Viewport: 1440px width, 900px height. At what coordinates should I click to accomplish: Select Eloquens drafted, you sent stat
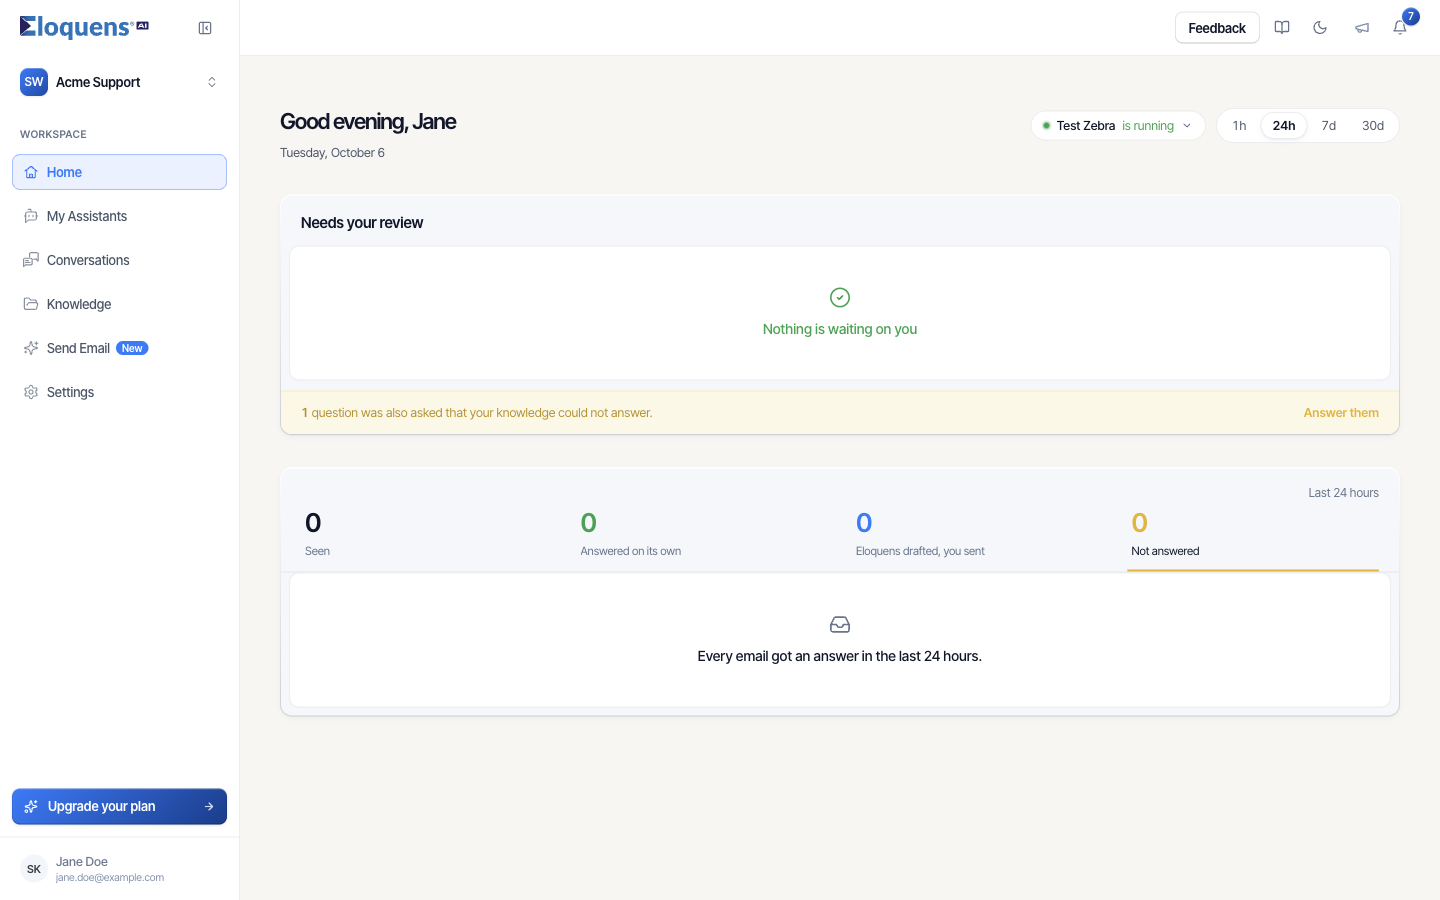click(978, 534)
